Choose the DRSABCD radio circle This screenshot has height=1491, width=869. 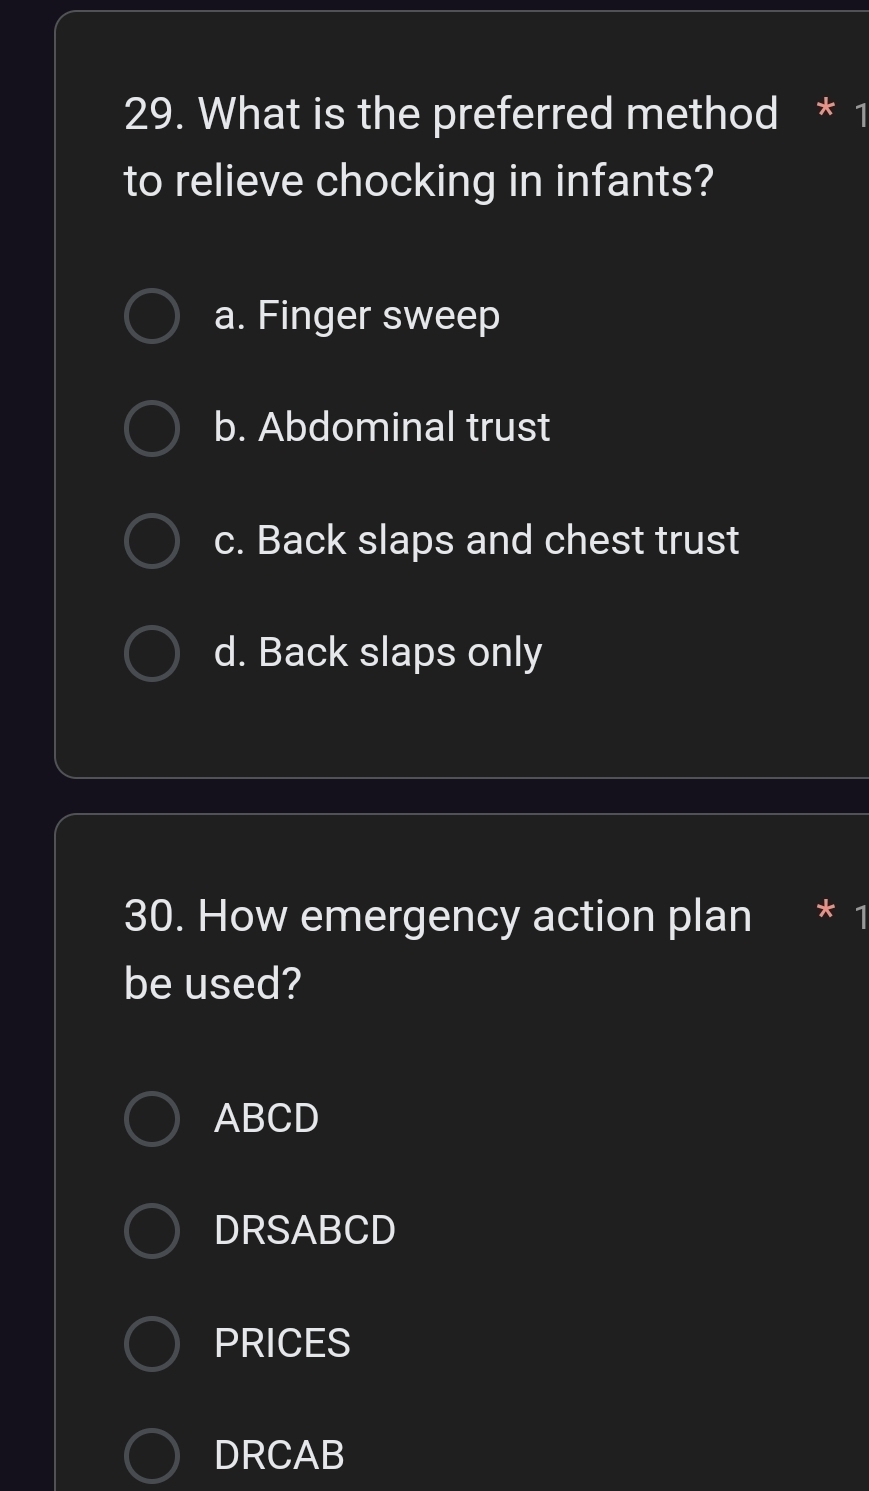152,1230
